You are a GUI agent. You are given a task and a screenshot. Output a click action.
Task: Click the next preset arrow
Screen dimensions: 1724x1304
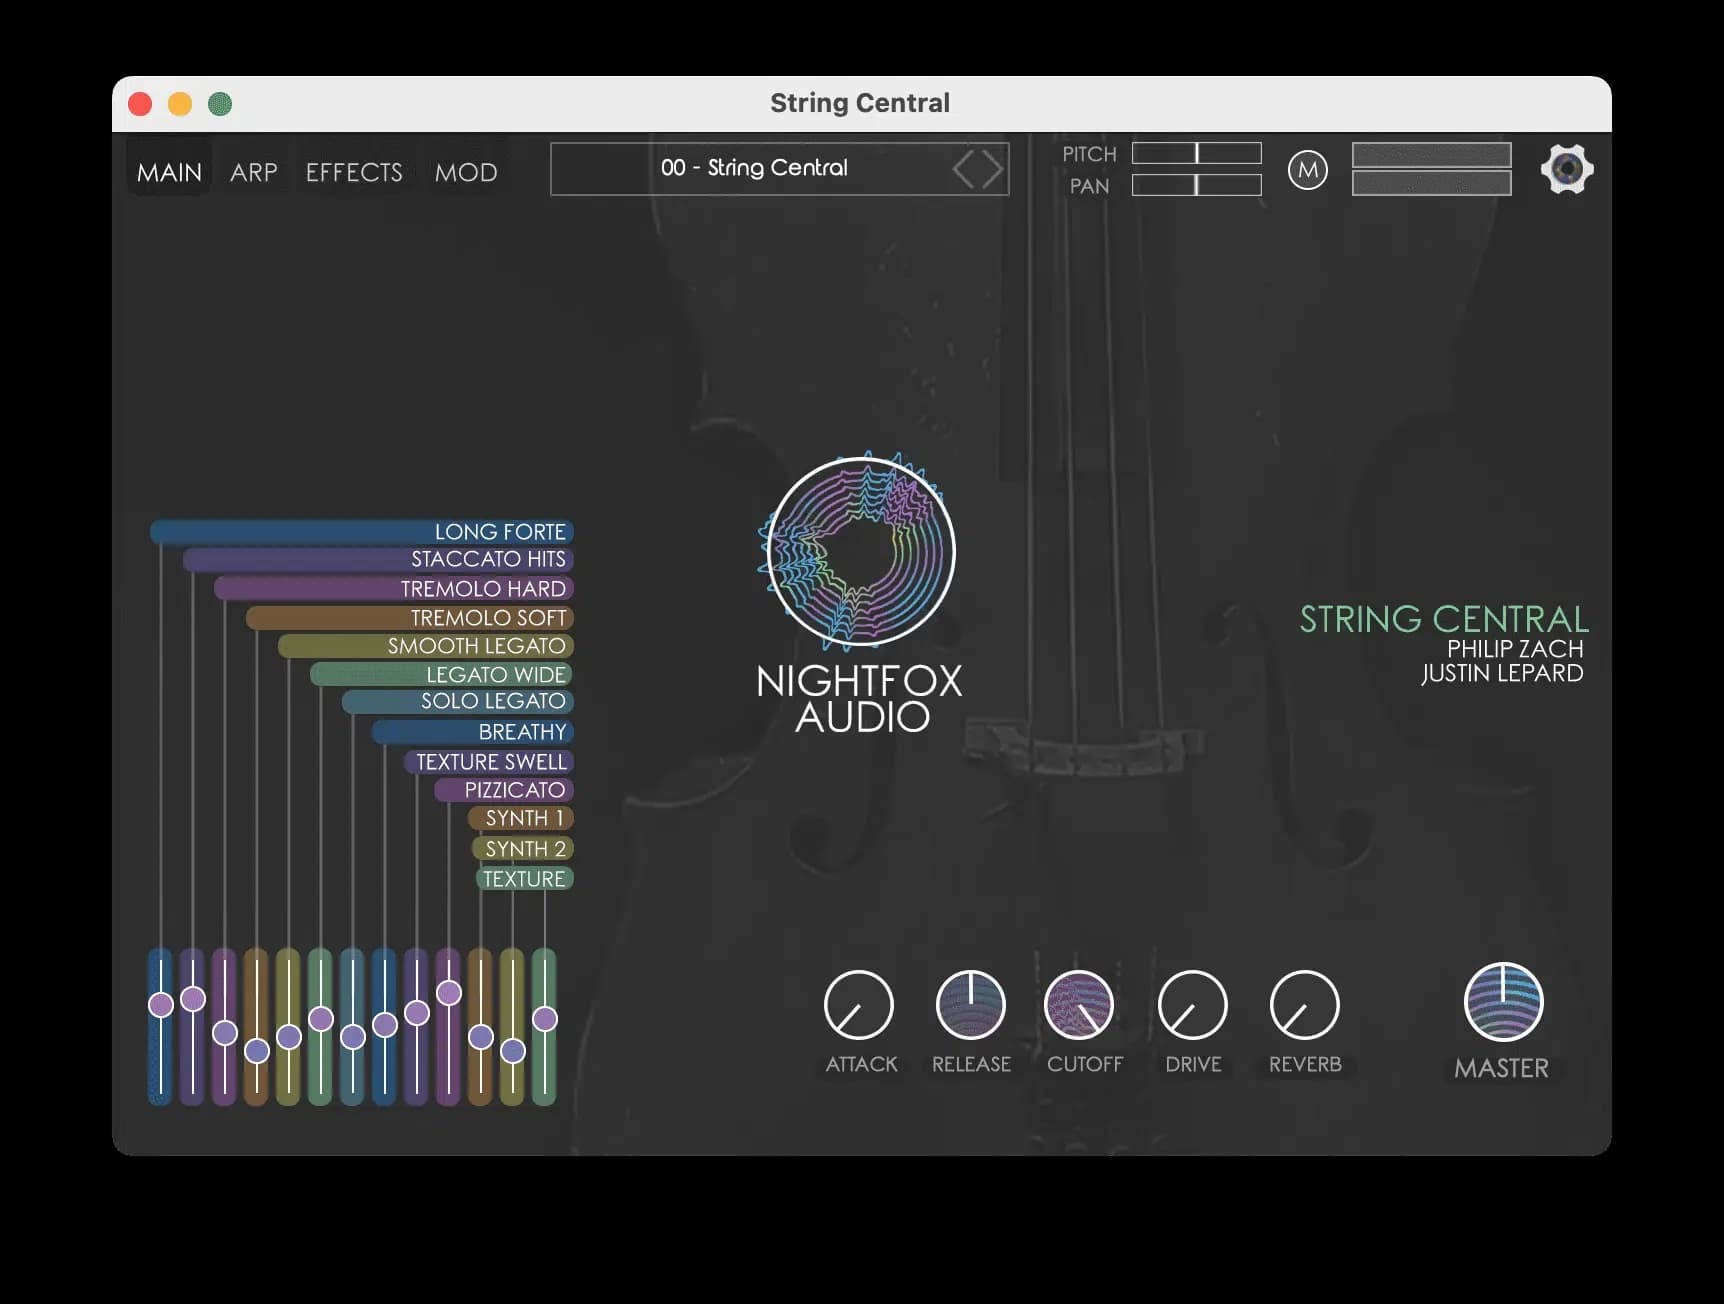click(x=991, y=168)
